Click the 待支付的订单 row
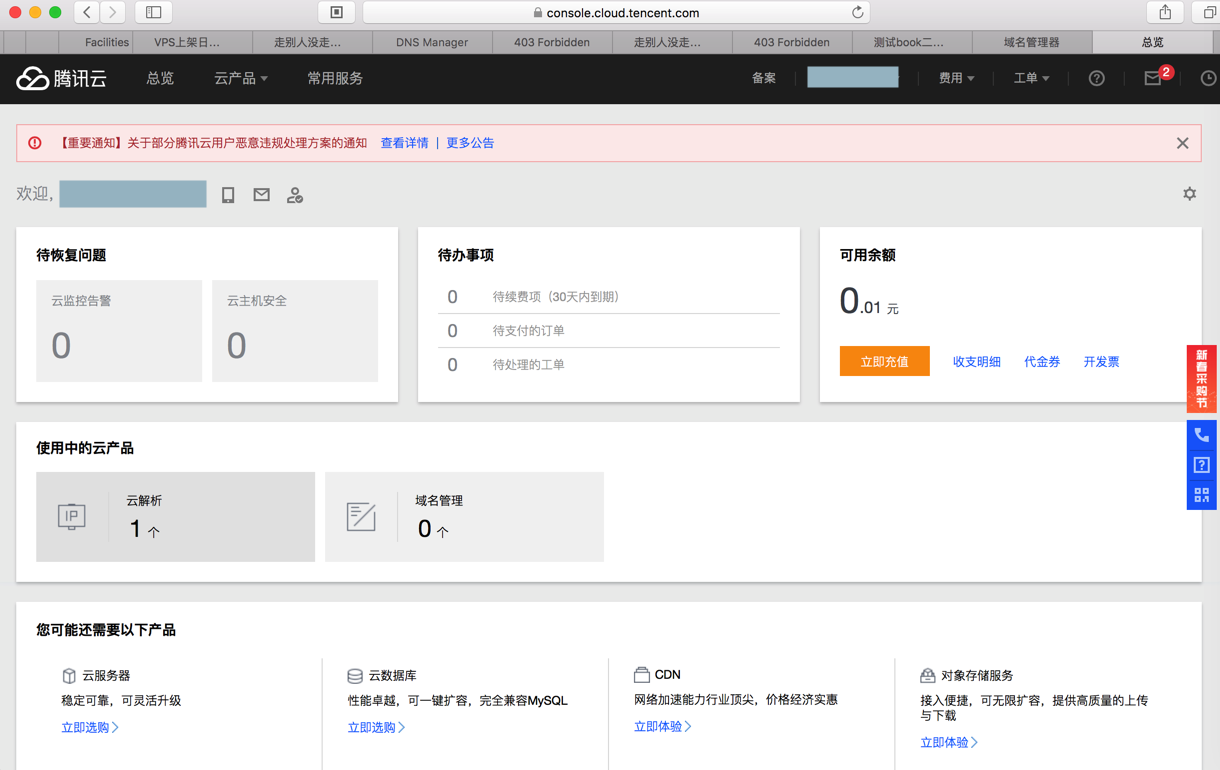Image resolution: width=1220 pixels, height=770 pixels. click(609, 331)
